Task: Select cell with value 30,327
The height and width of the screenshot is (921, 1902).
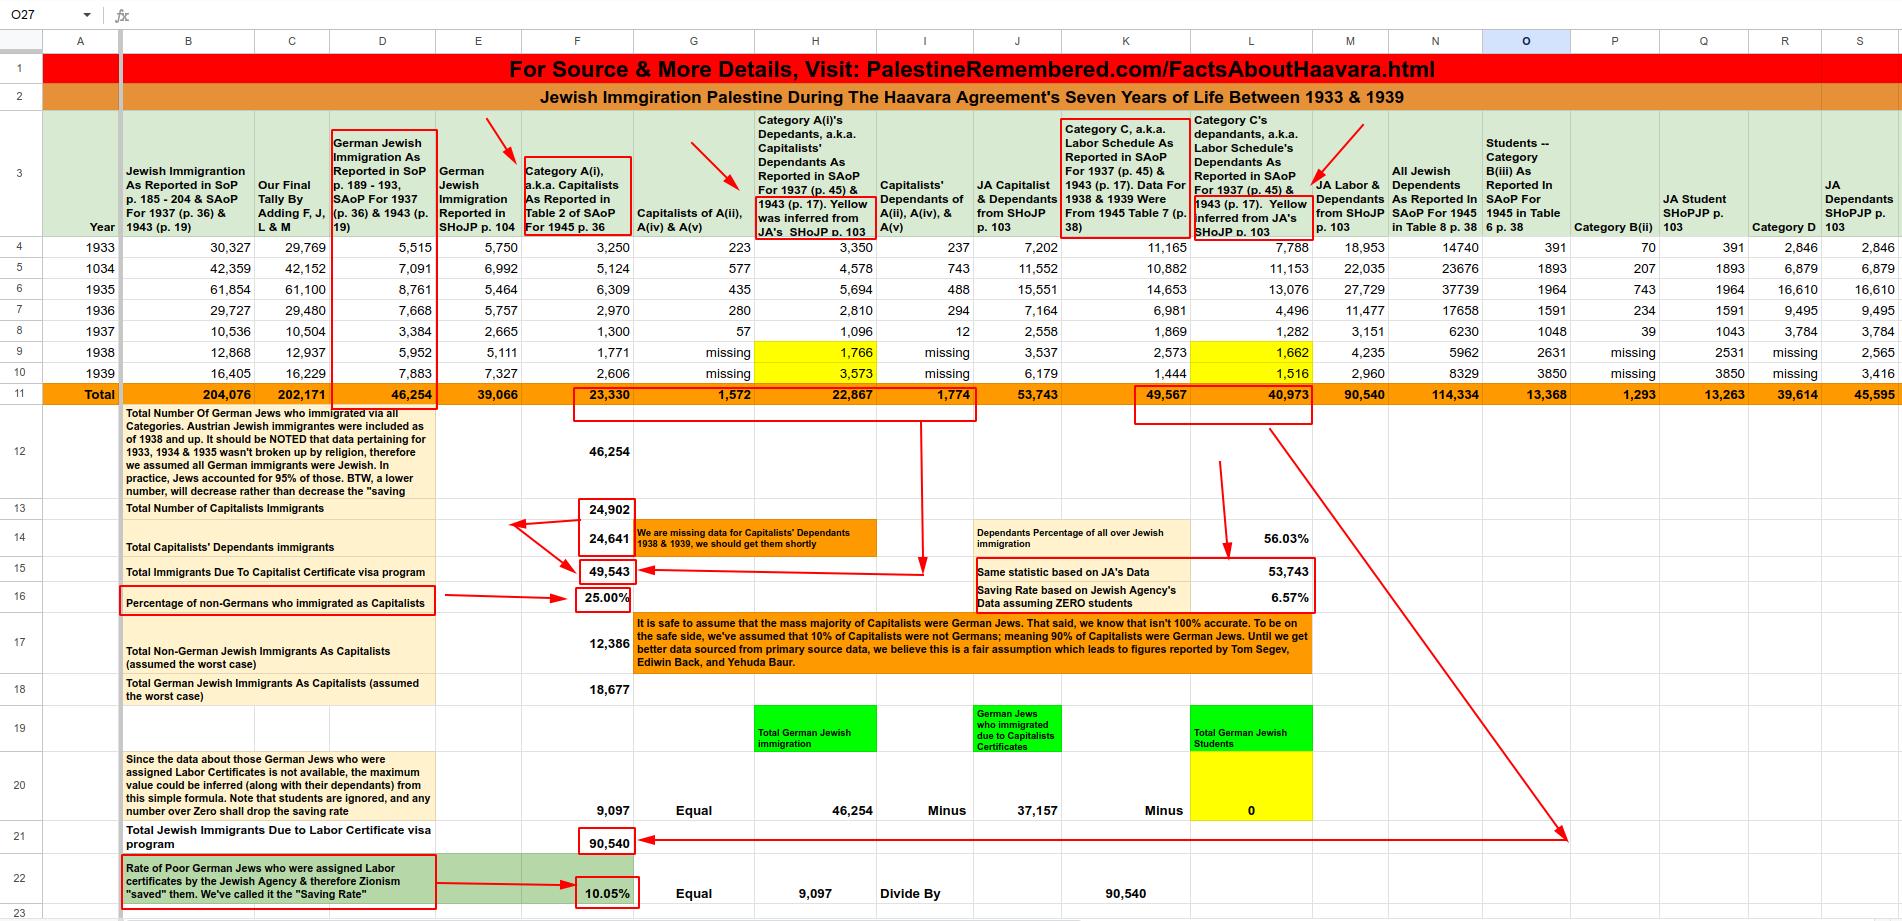Action: click(x=188, y=247)
